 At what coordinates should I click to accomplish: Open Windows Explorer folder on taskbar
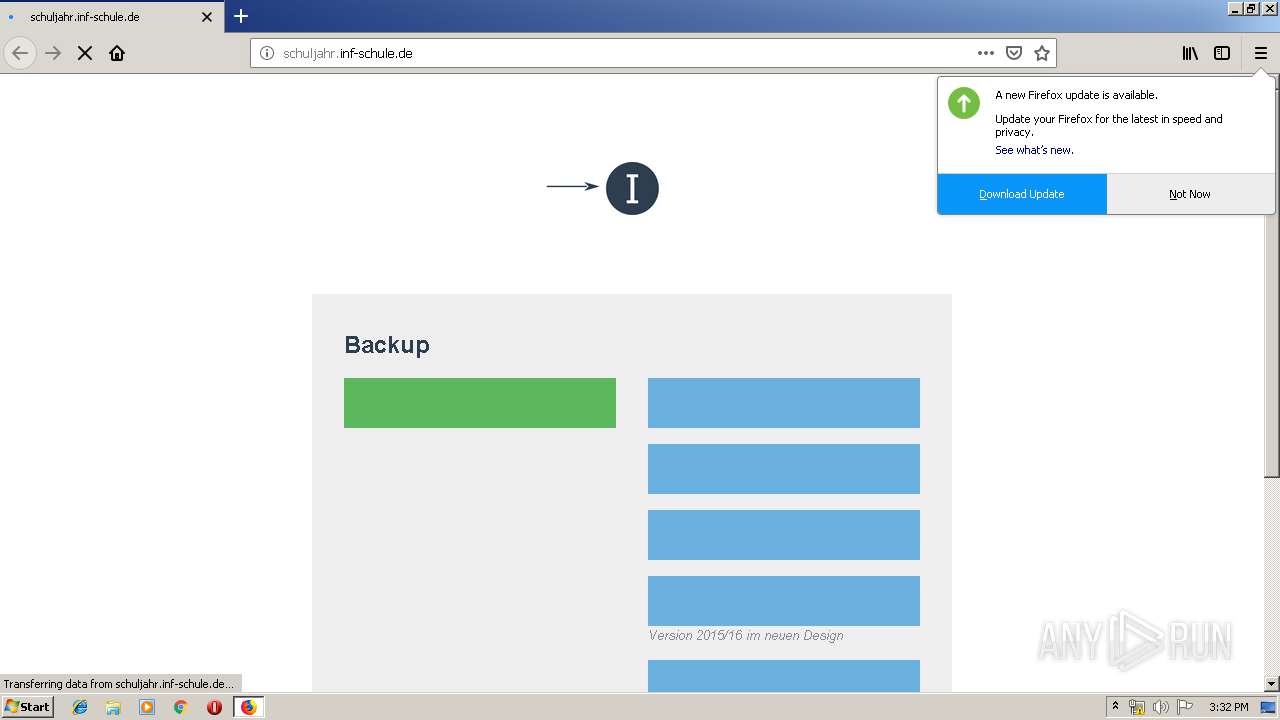(x=113, y=707)
